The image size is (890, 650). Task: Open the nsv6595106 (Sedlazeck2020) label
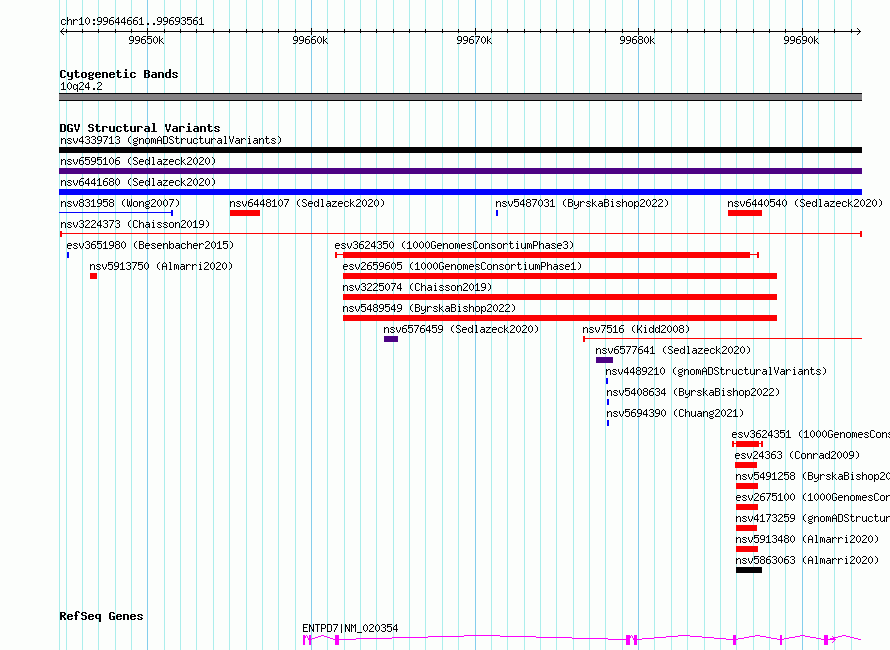click(138, 161)
